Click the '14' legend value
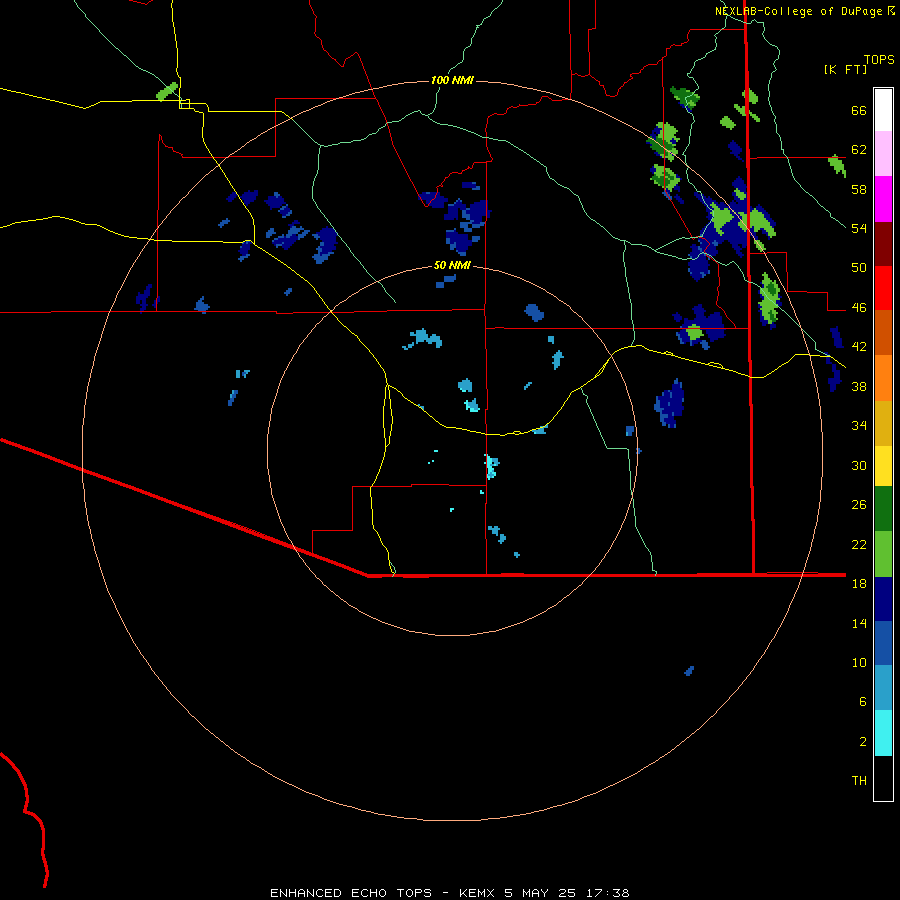This screenshot has width=900, height=900. [859, 623]
